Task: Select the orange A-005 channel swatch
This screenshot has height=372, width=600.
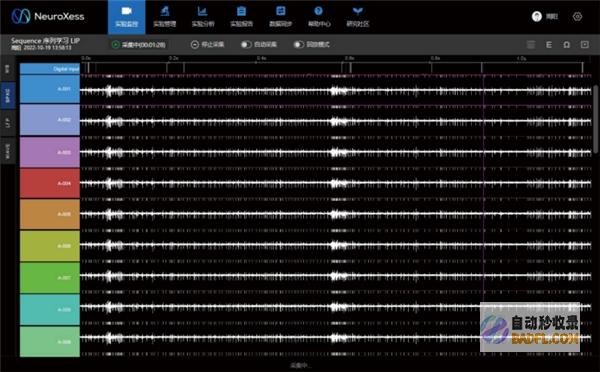Action: click(x=50, y=214)
